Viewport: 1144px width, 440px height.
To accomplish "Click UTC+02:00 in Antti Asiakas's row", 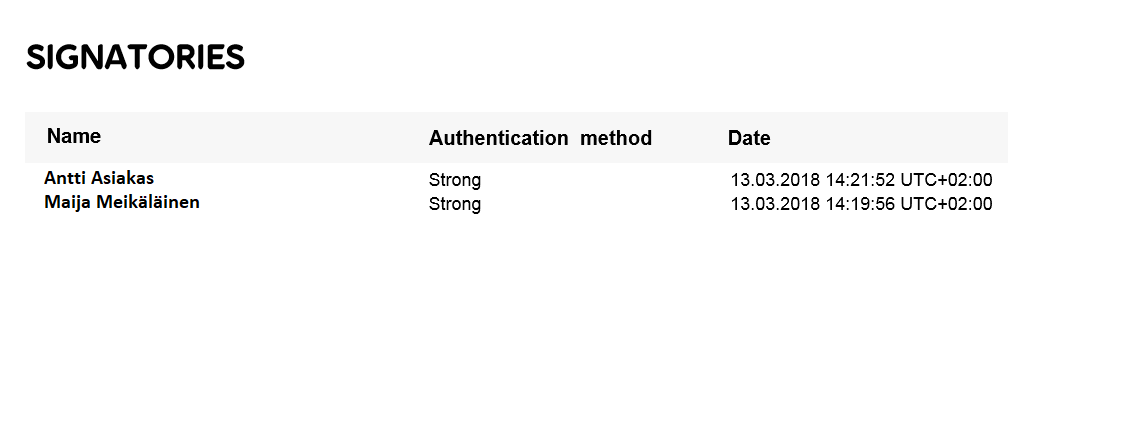I will 946,180.
